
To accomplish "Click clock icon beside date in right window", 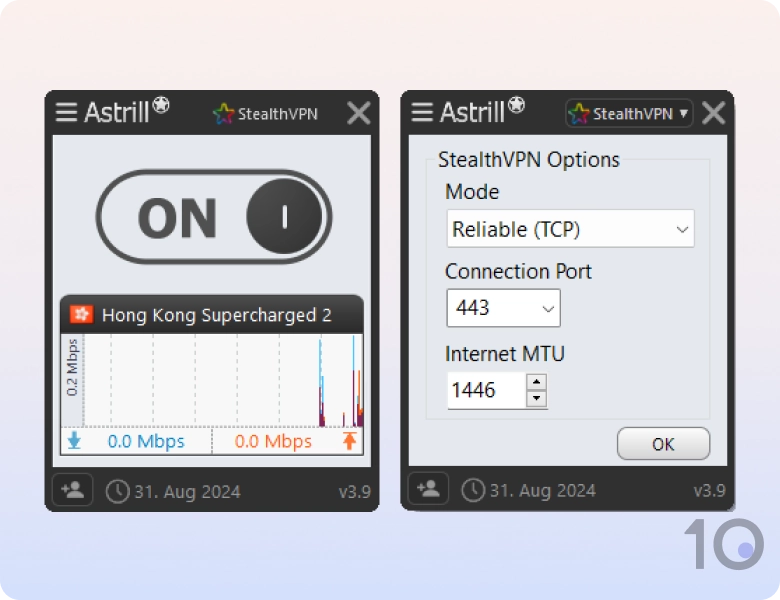I will (472, 490).
